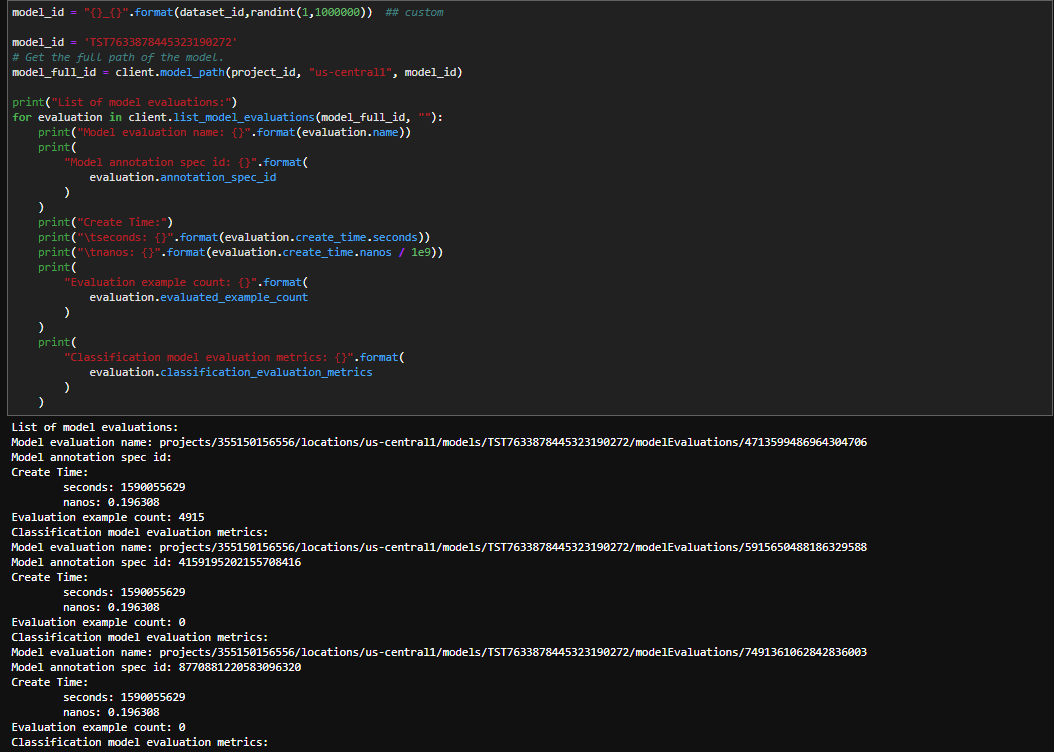Click the "Classification model evaluation metrics: {}" string in code
The image size is (1054, 752).
pyautogui.click(x=208, y=358)
